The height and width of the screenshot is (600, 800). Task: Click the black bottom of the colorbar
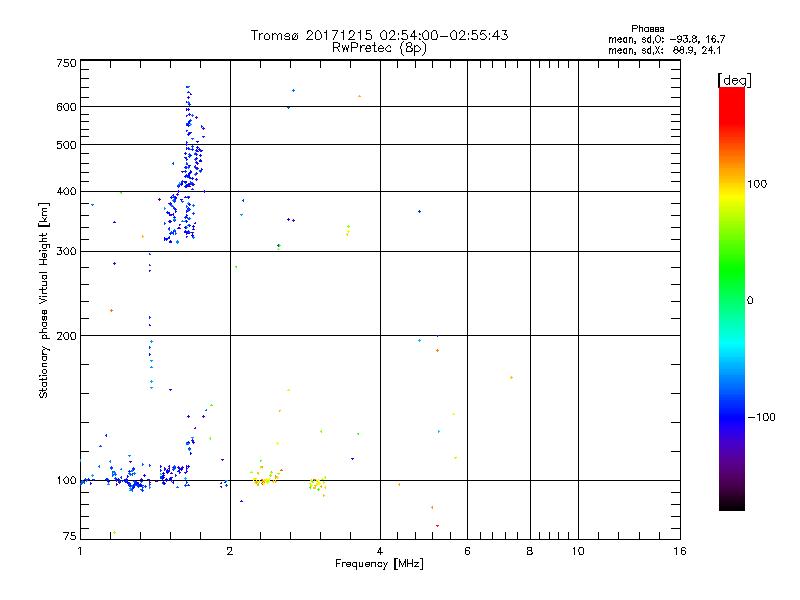click(731, 505)
